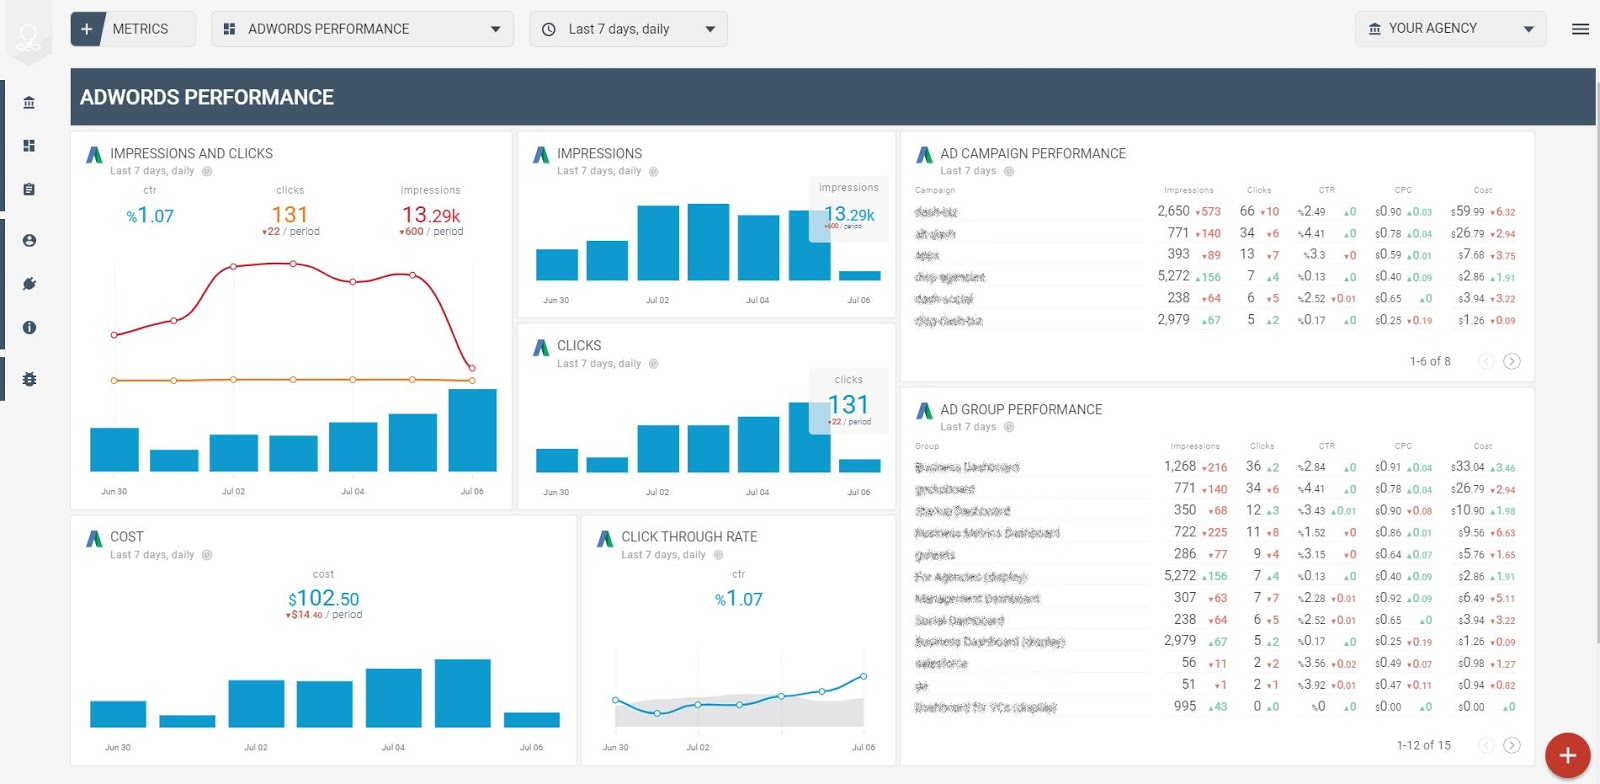The height and width of the screenshot is (784, 1600).
Task: Click the 1-6 of 8 pagination text
Action: point(1430,361)
